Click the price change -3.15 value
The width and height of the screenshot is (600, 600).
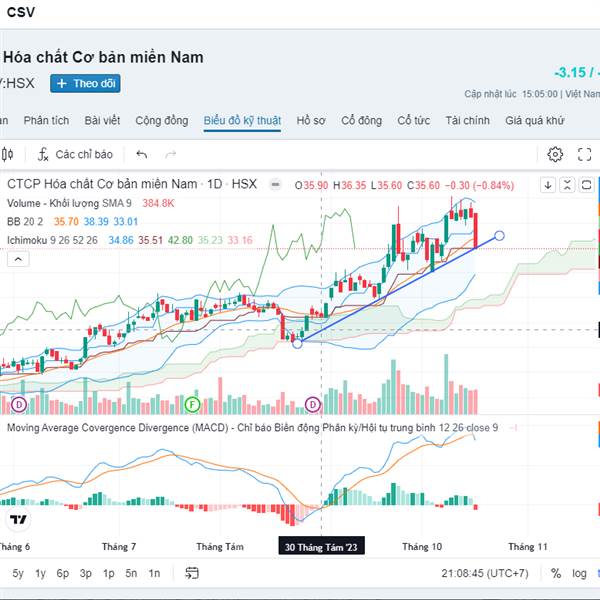coord(570,72)
